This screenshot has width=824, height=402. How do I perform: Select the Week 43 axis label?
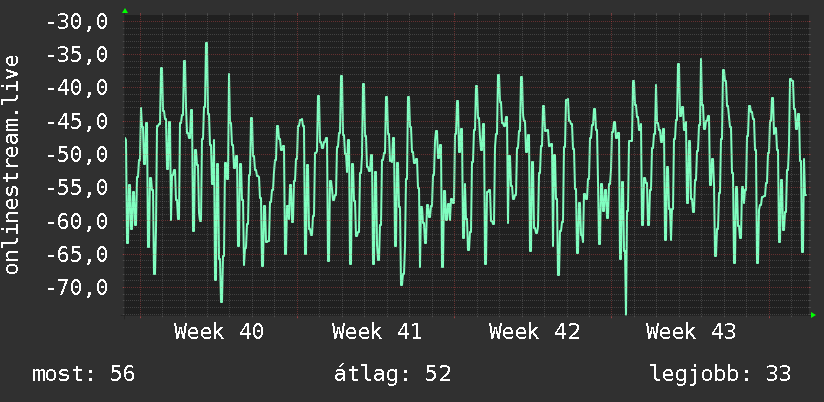(692, 332)
